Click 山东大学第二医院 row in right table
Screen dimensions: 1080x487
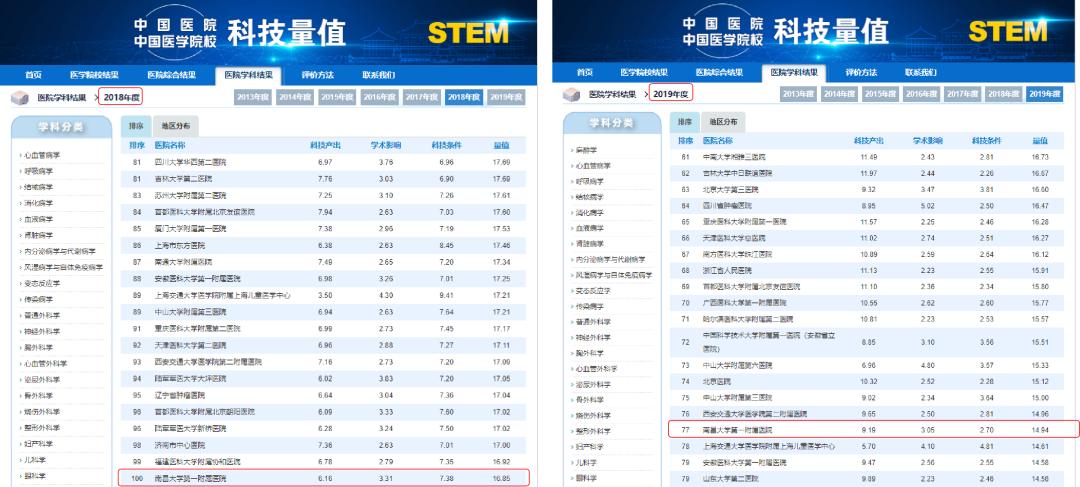point(868,478)
